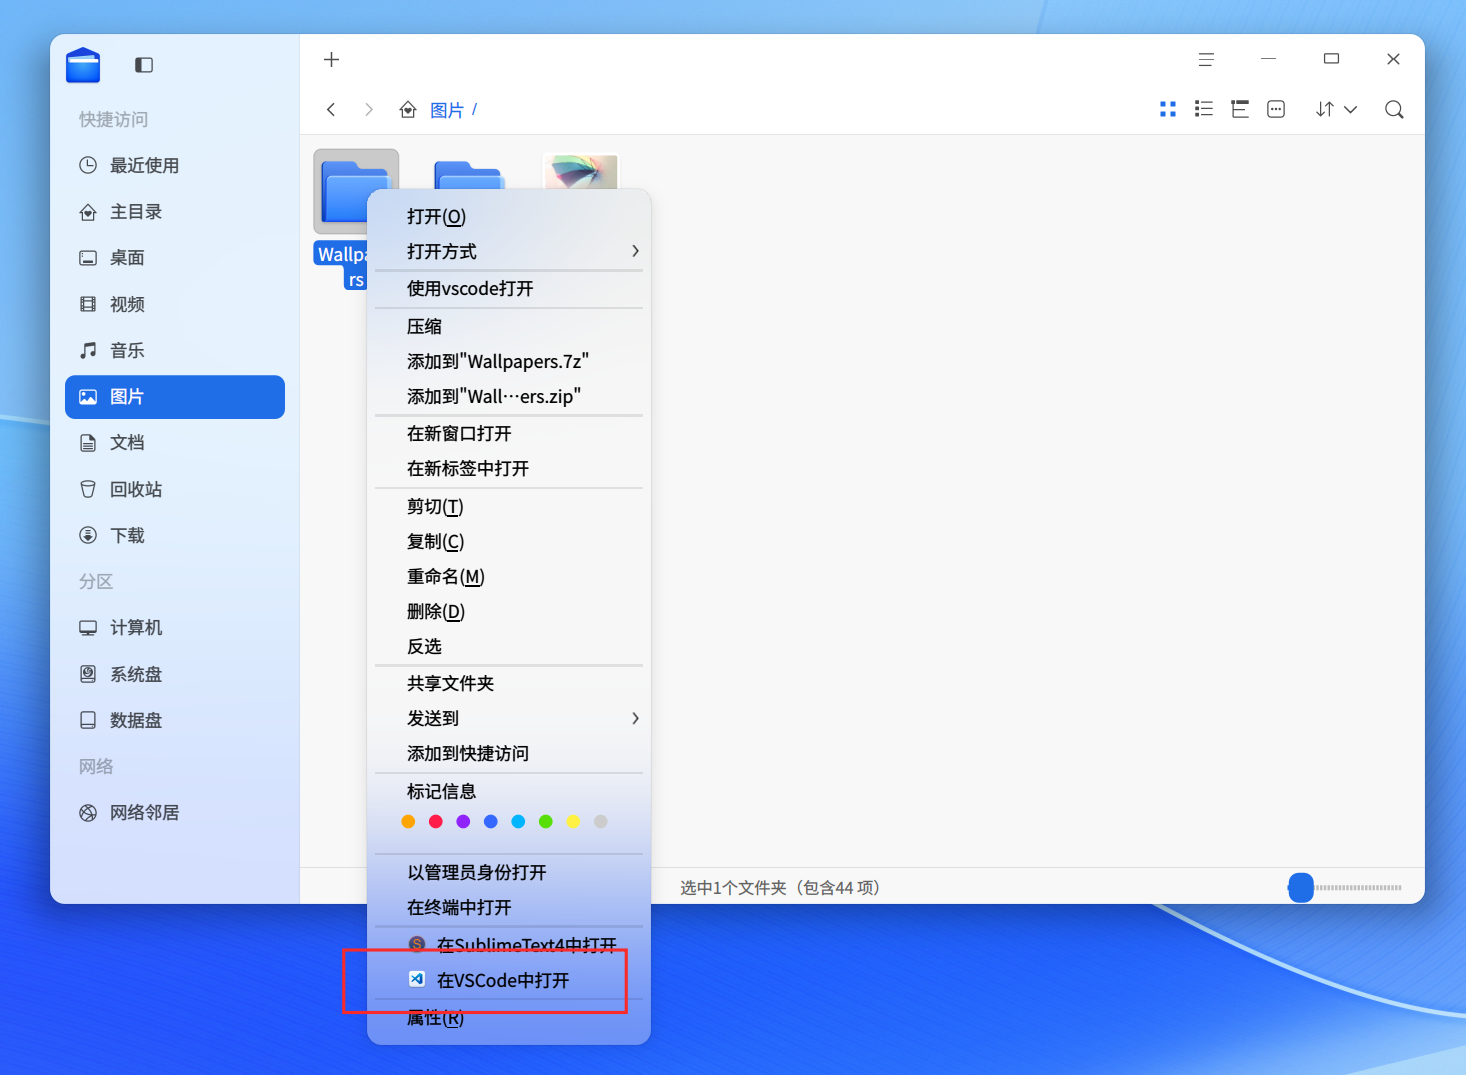Expand the 打开方式 submenu

(x=509, y=252)
